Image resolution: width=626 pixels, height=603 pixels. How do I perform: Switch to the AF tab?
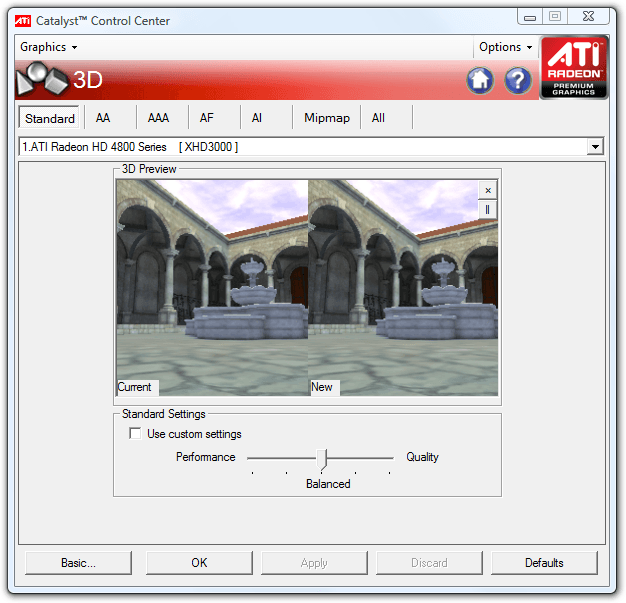click(x=207, y=118)
